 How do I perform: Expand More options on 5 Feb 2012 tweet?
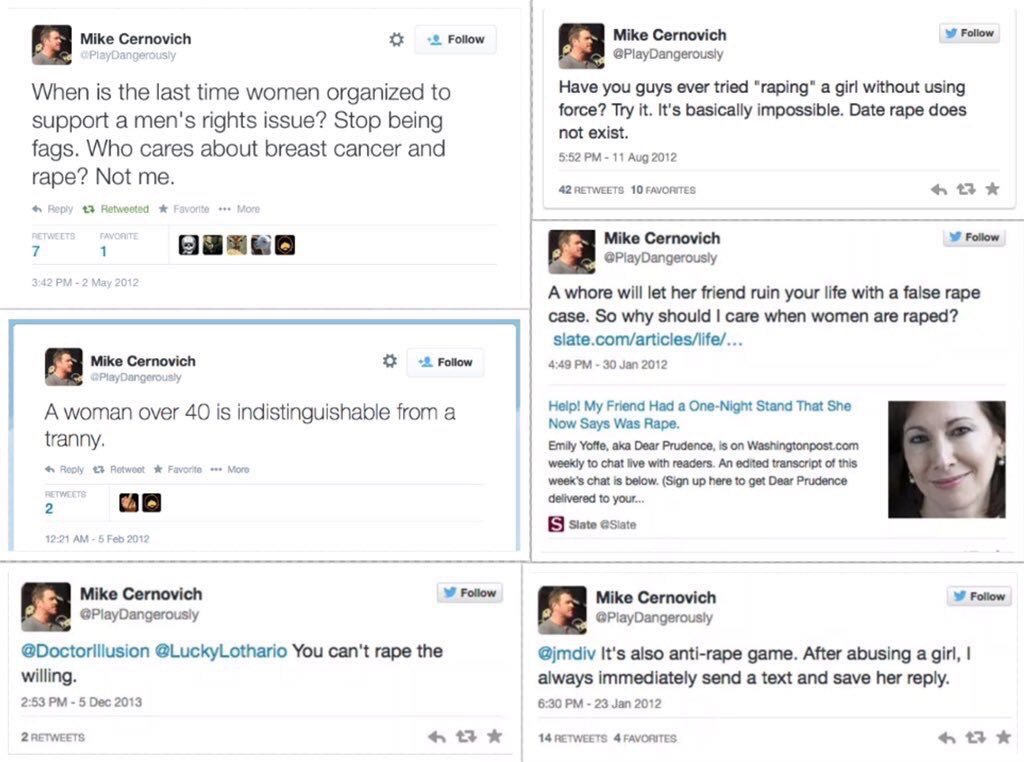[229, 469]
